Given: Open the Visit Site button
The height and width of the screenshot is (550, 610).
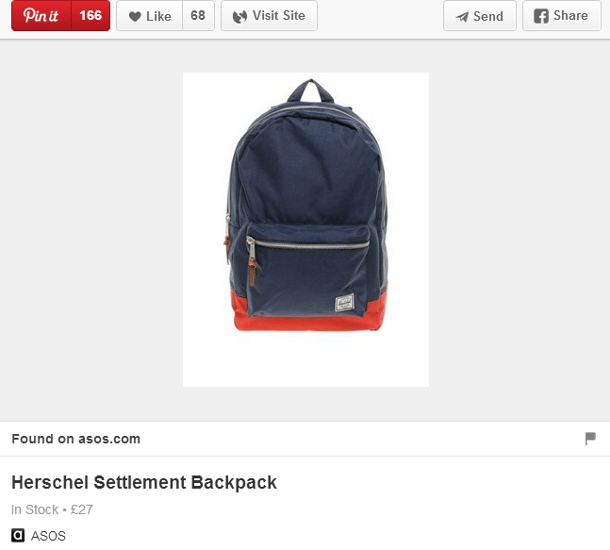Looking at the screenshot, I should (269, 16).
